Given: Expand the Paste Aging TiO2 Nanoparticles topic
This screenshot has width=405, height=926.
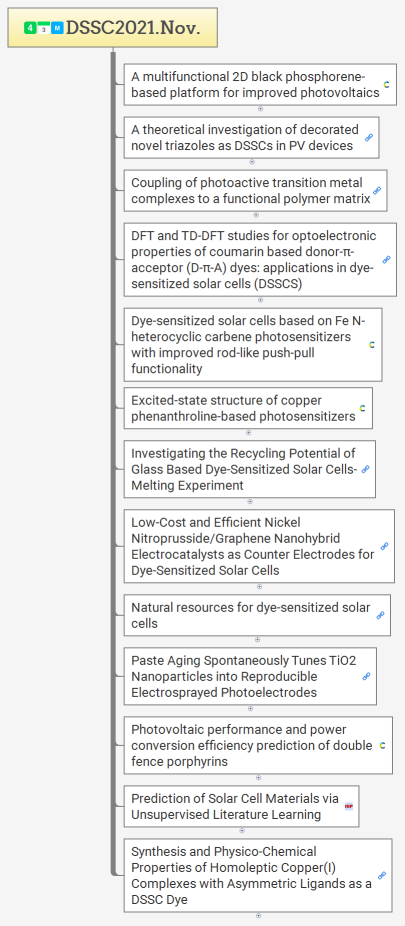Looking at the screenshot, I should coord(250,708).
